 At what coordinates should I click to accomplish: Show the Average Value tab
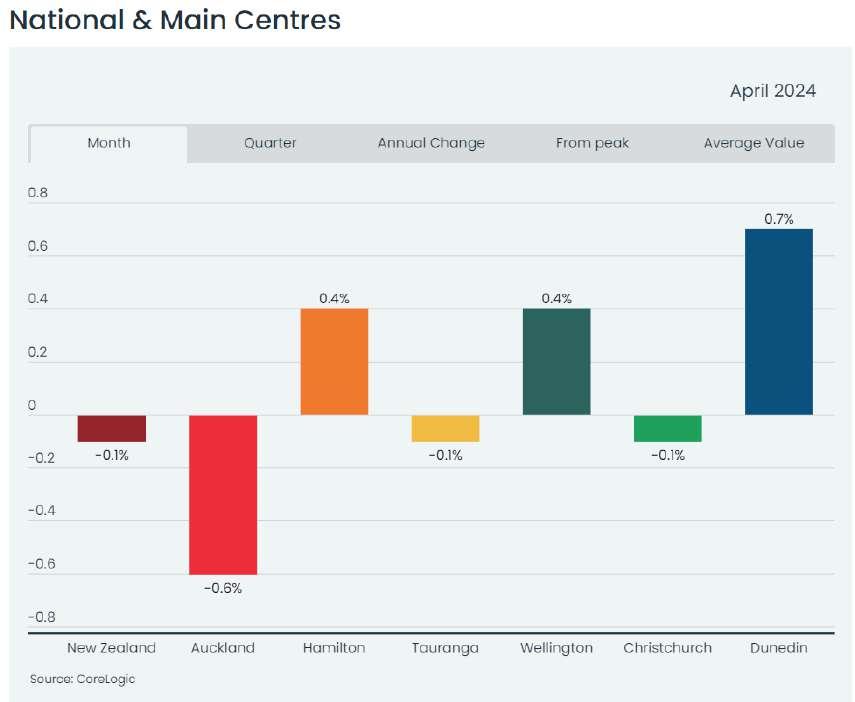(x=753, y=143)
